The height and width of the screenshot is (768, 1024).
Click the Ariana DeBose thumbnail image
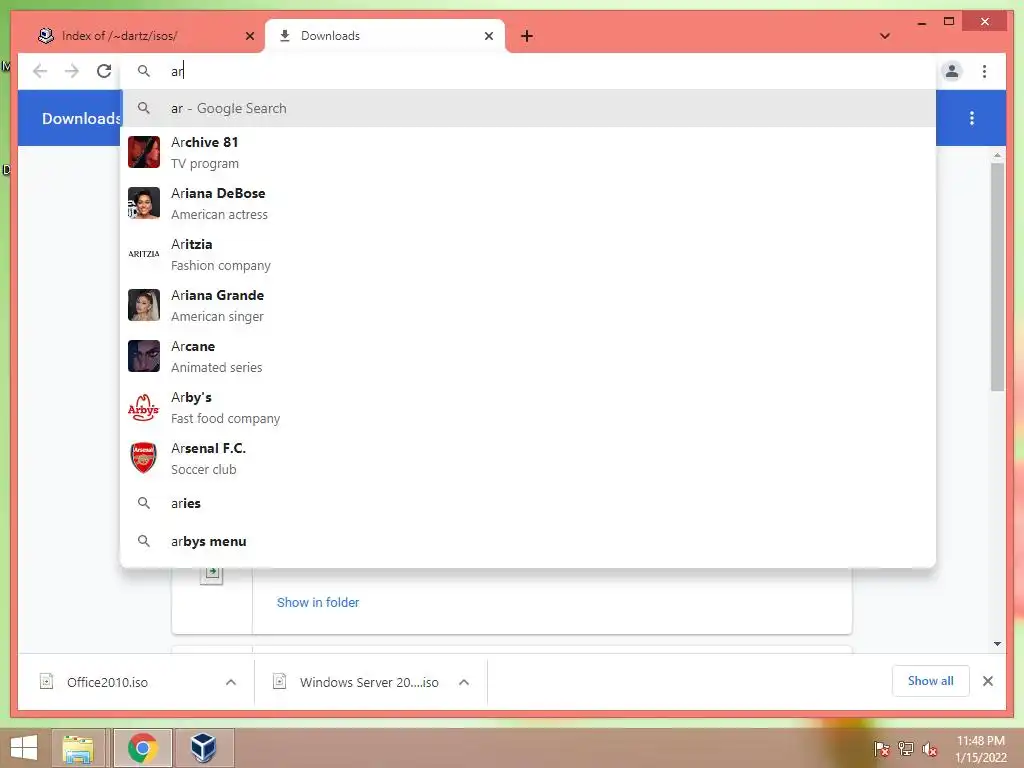(x=144, y=203)
